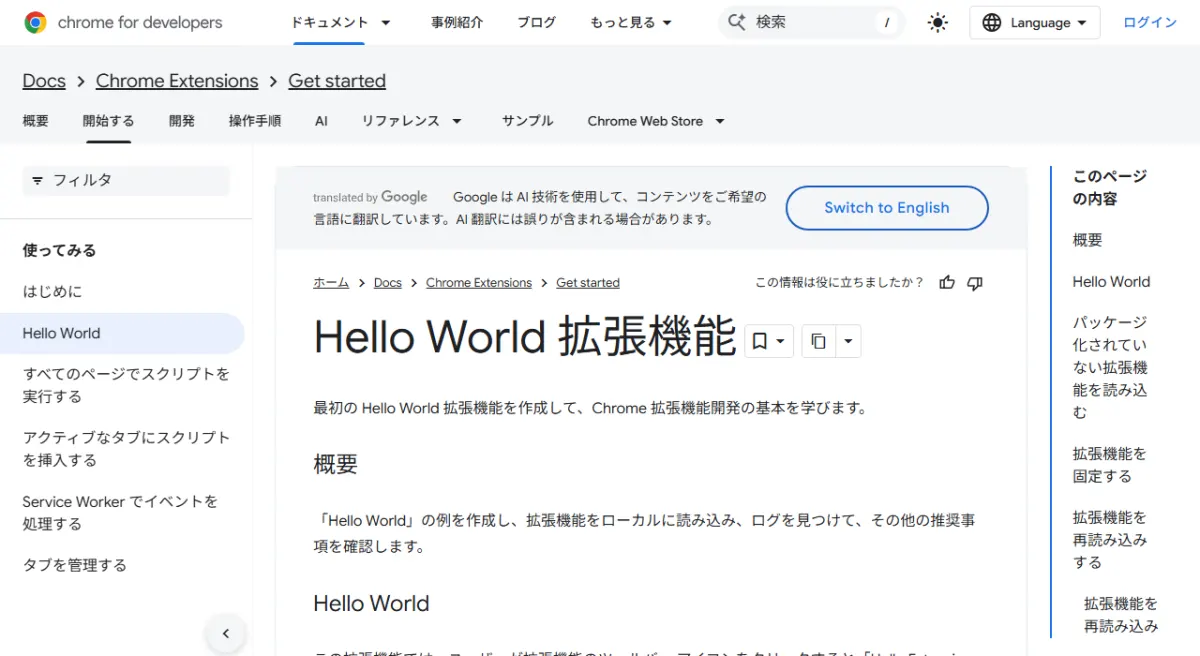
Task: Collapse the left sidebar with chevron button
Action: tap(226, 633)
